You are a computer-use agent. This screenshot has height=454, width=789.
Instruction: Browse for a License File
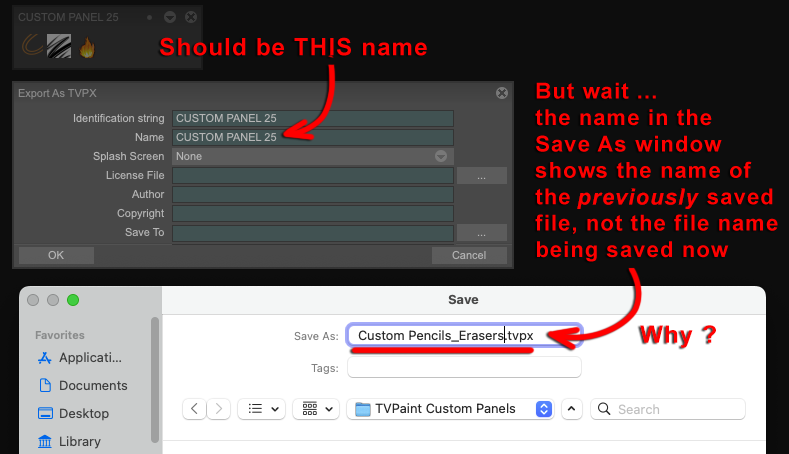coord(482,176)
